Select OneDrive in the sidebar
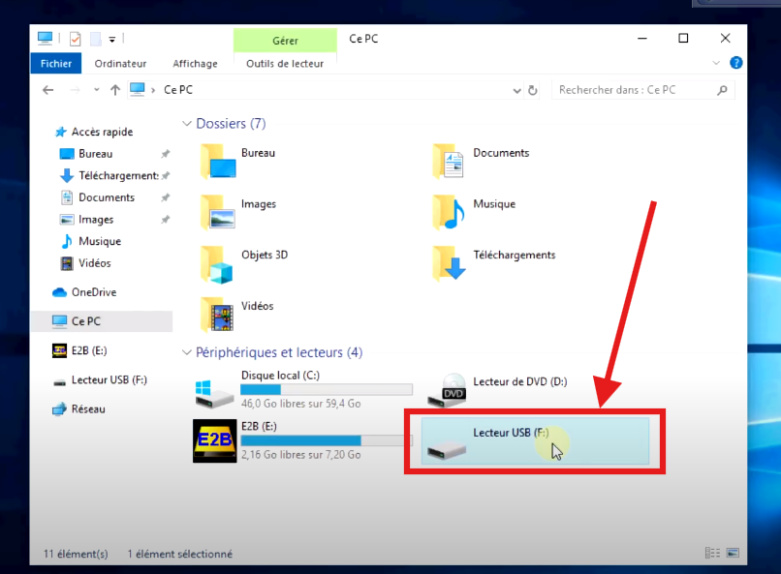The height and width of the screenshot is (574, 781). 94,292
